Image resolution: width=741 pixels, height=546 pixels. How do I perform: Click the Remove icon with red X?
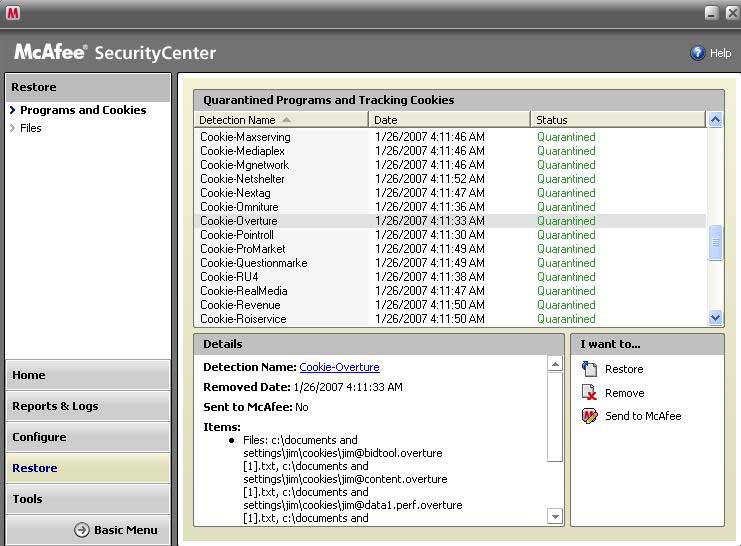pyautogui.click(x=589, y=392)
